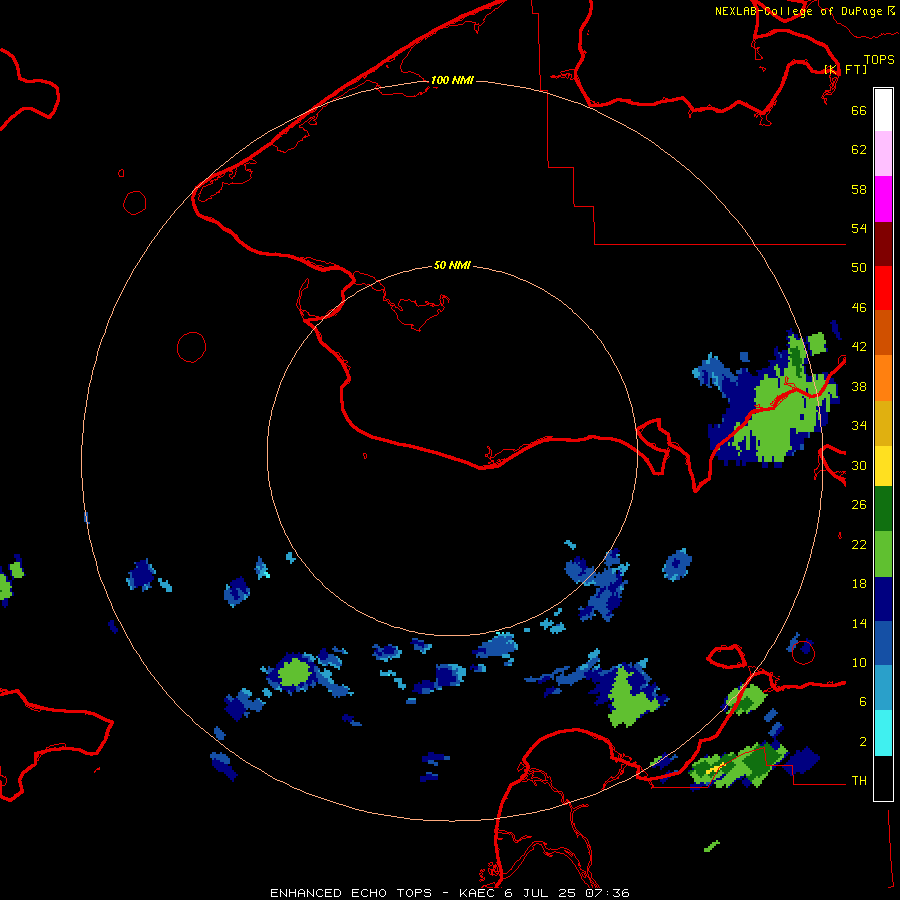This screenshot has height=900, width=900.
Task: Click the gold legend swatch
Action: [883, 423]
